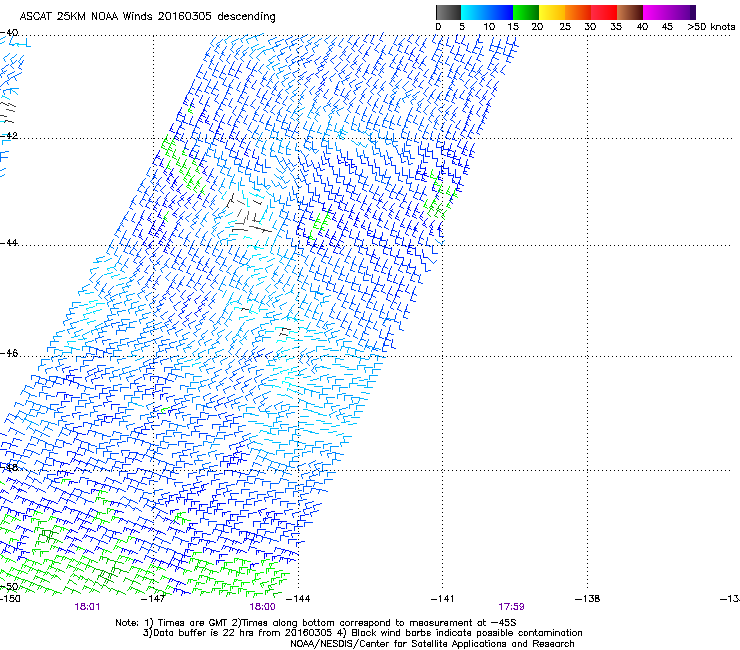Click the 'Data buffer is 22 hrs' note line
The width and height of the screenshot is (740, 650).
(x=362, y=633)
